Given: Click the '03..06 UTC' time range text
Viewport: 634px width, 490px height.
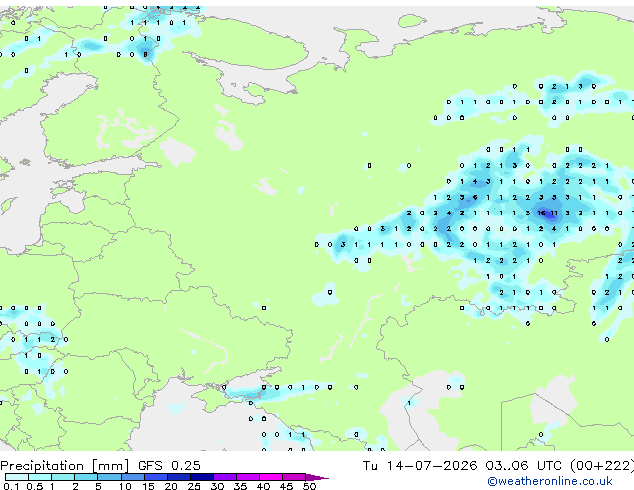Looking at the screenshot, I should (524, 466).
